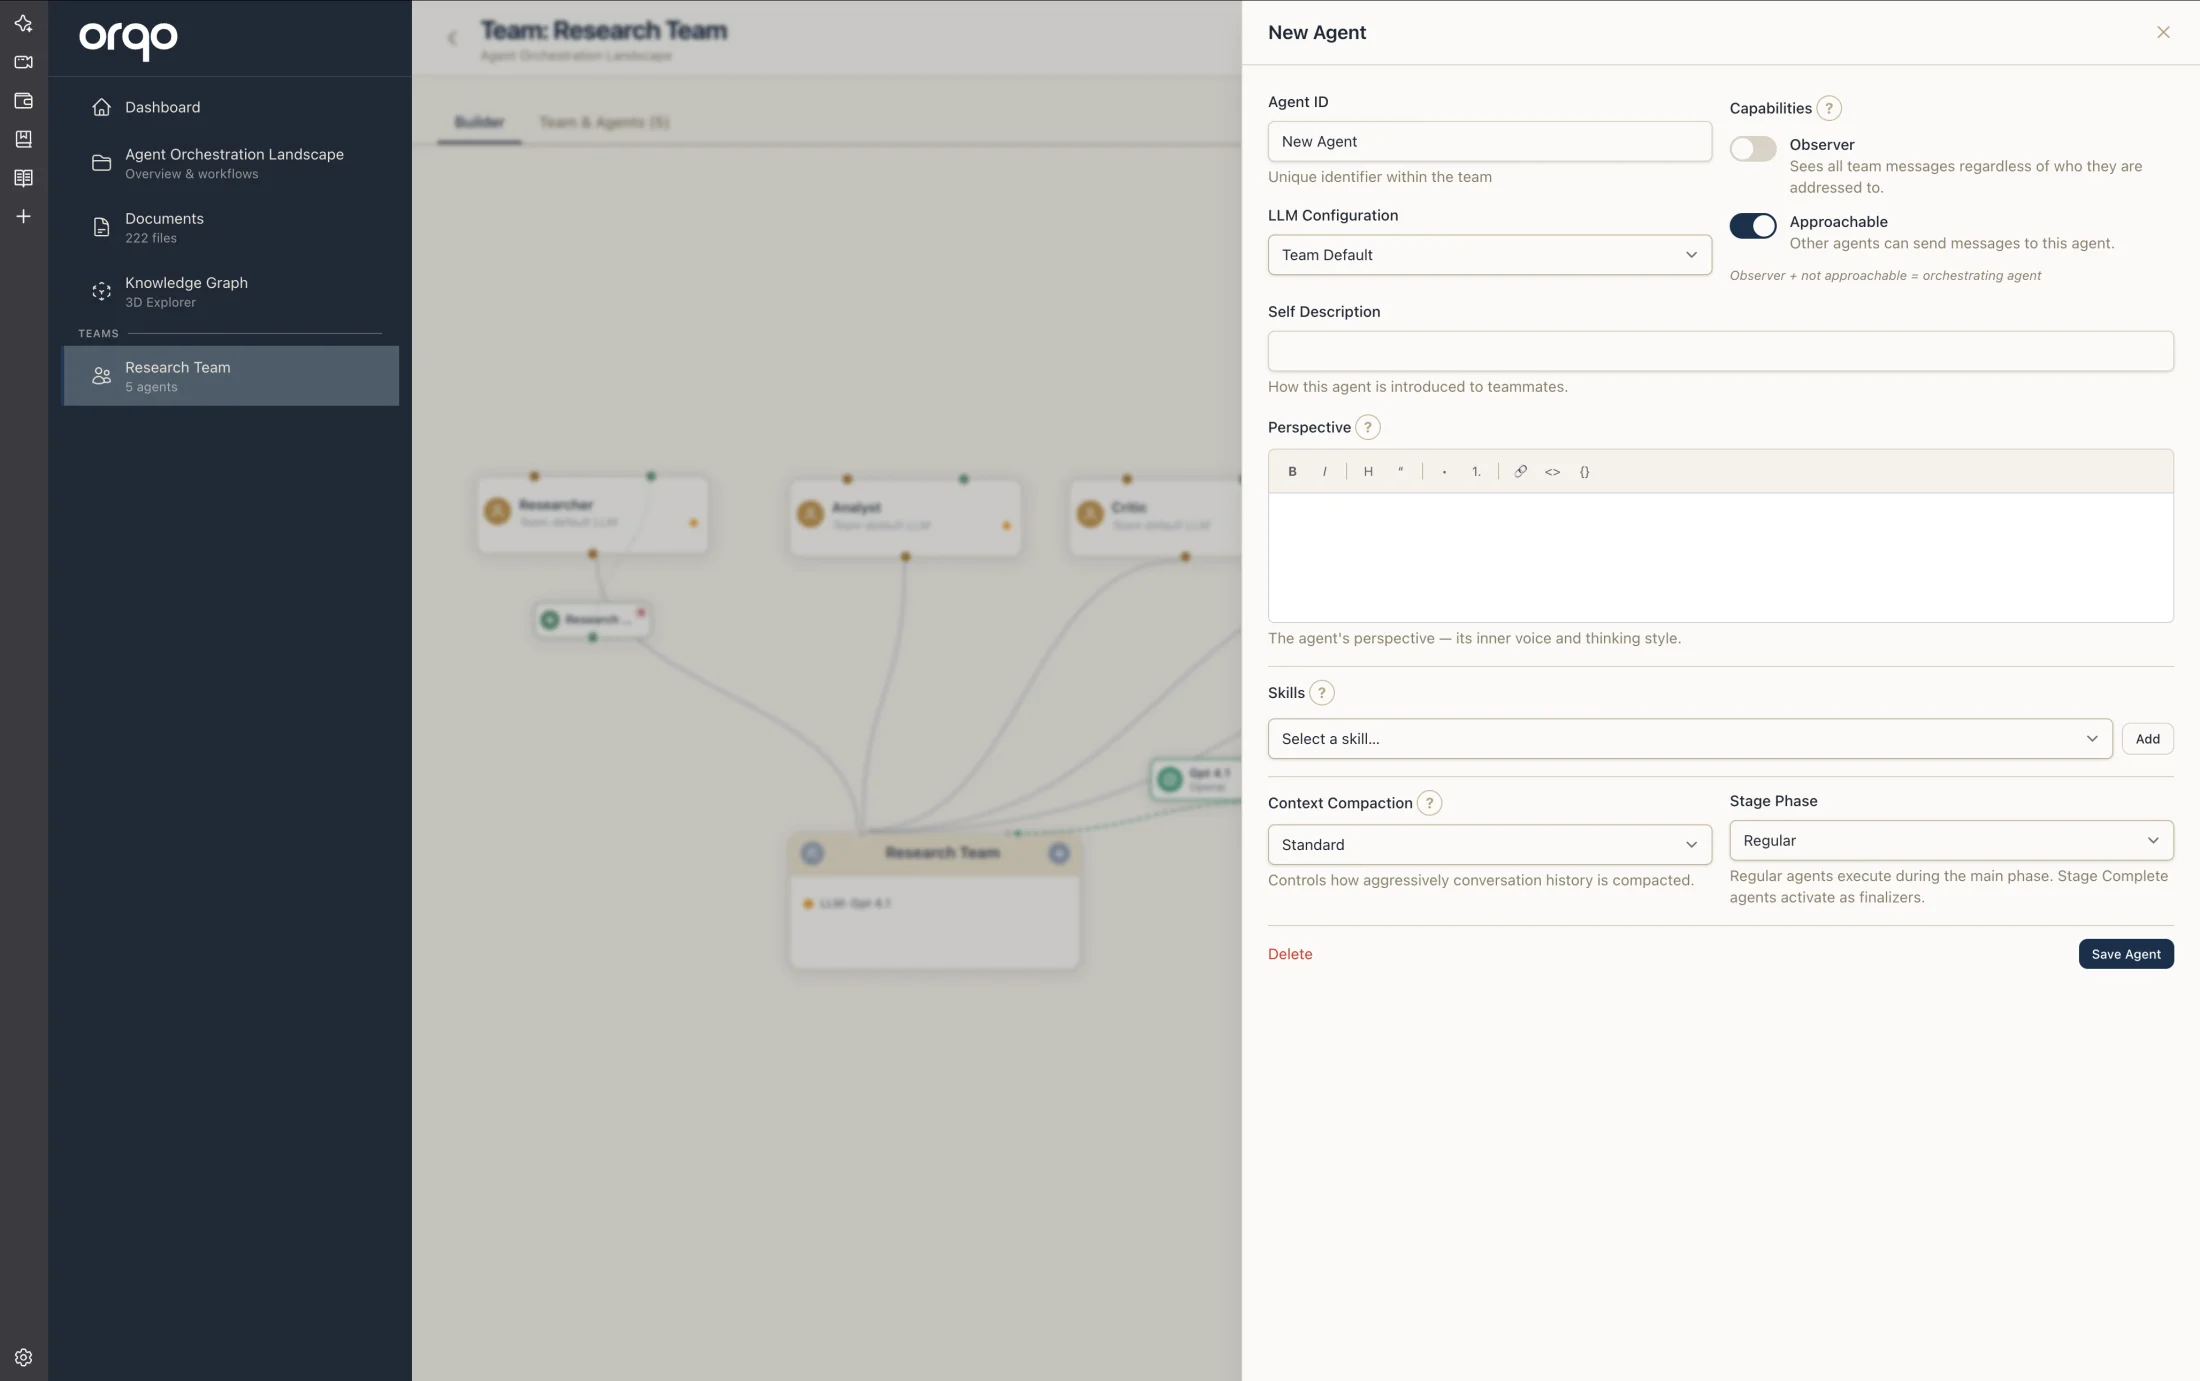Image resolution: width=2200 pixels, height=1381 pixels.
Task: Click the red Delete link
Action: pos(1290,954)
